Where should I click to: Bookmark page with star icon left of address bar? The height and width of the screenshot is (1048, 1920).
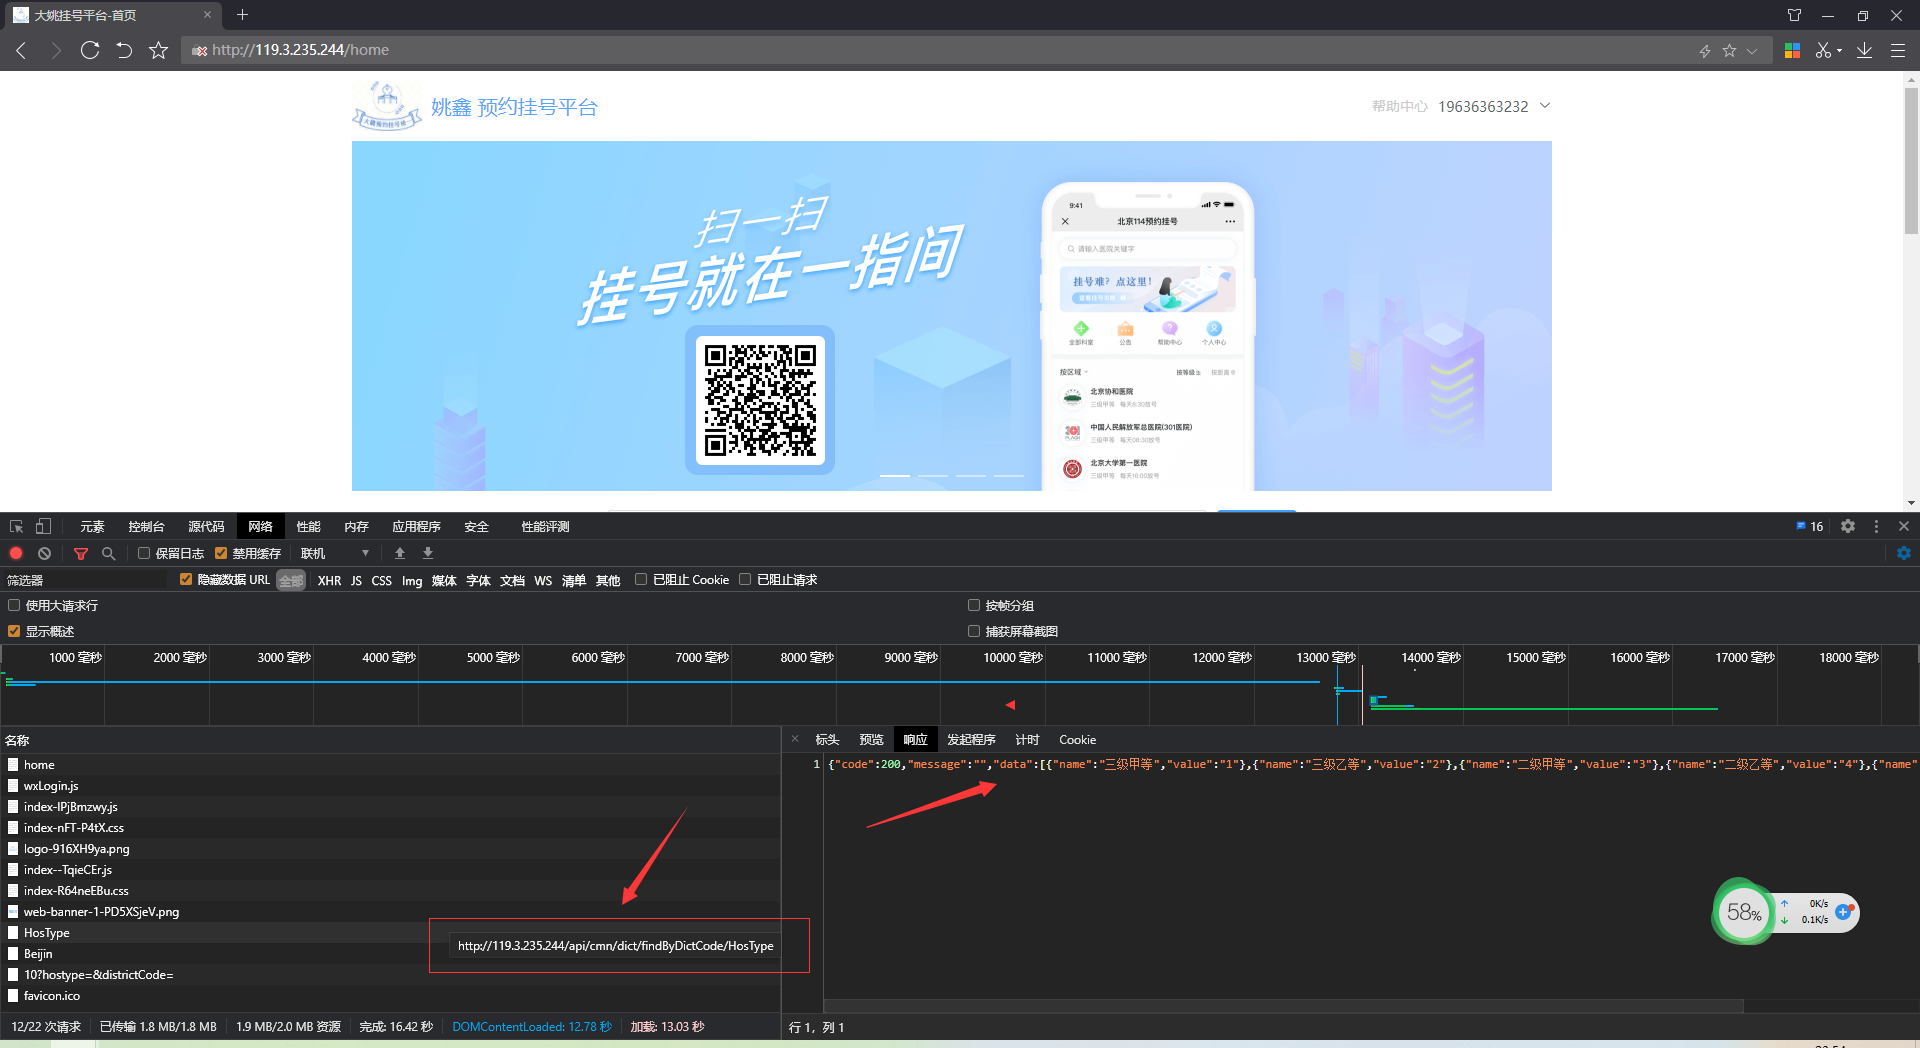[158, 50]
